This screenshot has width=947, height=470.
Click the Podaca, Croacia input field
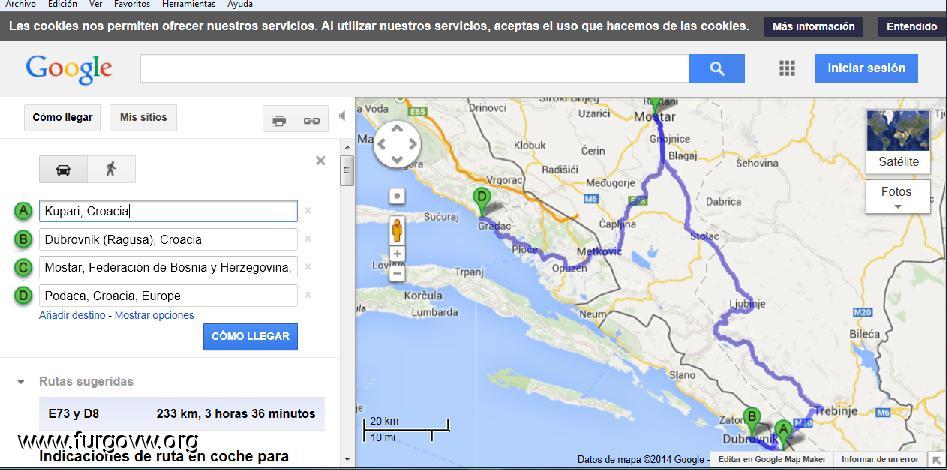click(168, 295)
